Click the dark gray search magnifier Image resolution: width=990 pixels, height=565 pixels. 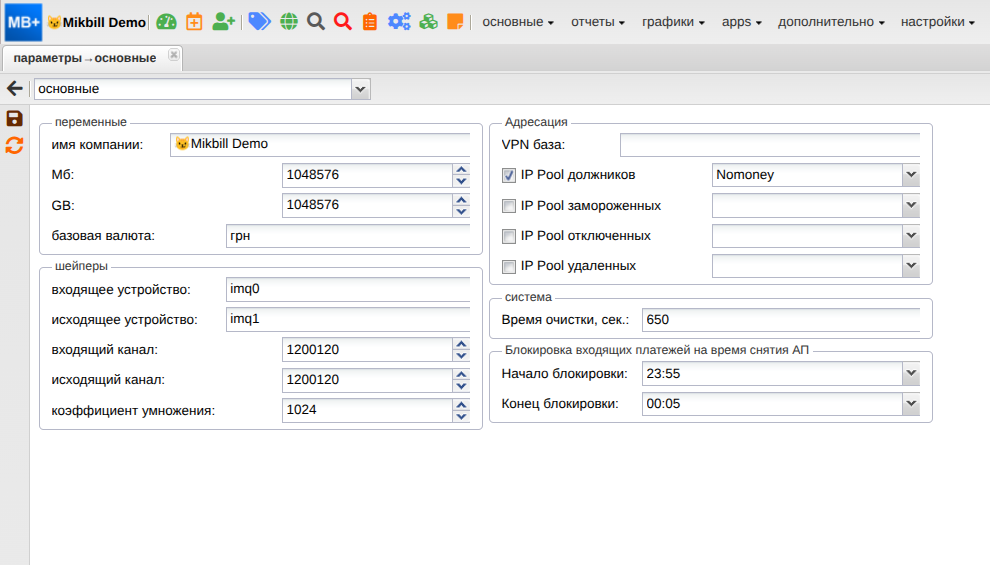[316, 22]
